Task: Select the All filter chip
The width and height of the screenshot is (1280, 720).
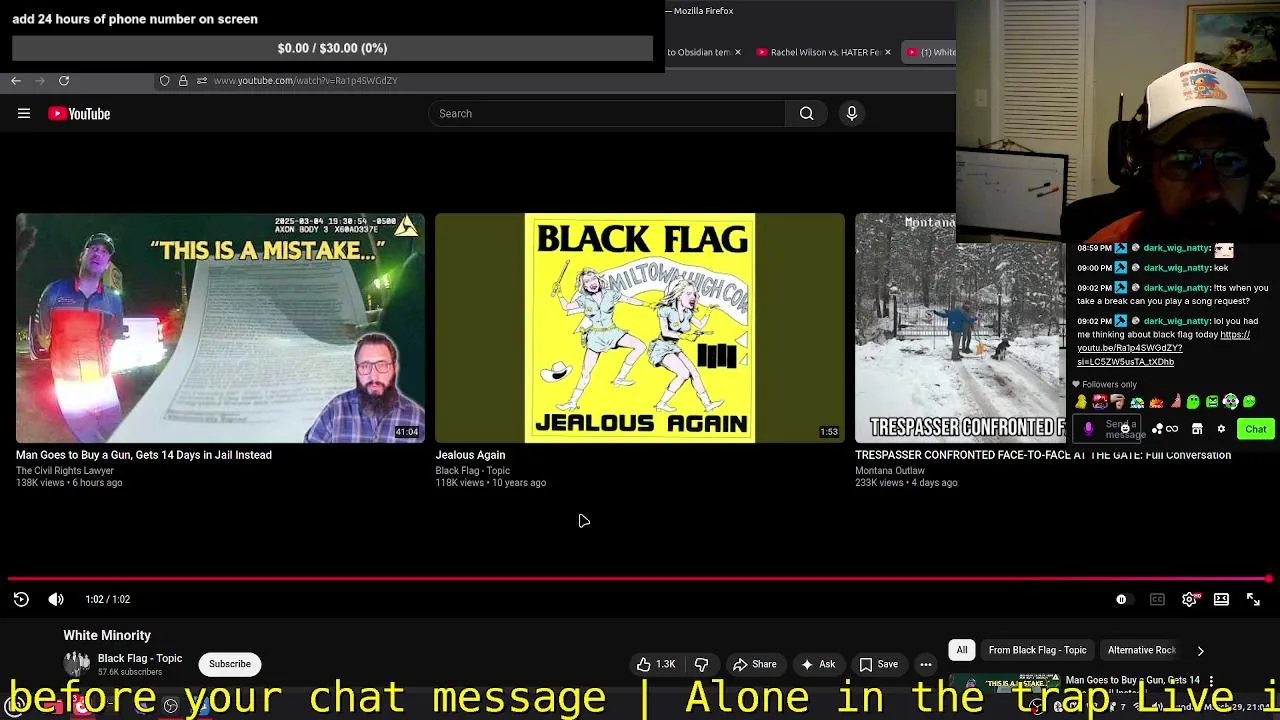Action: (x=962, y=650)
